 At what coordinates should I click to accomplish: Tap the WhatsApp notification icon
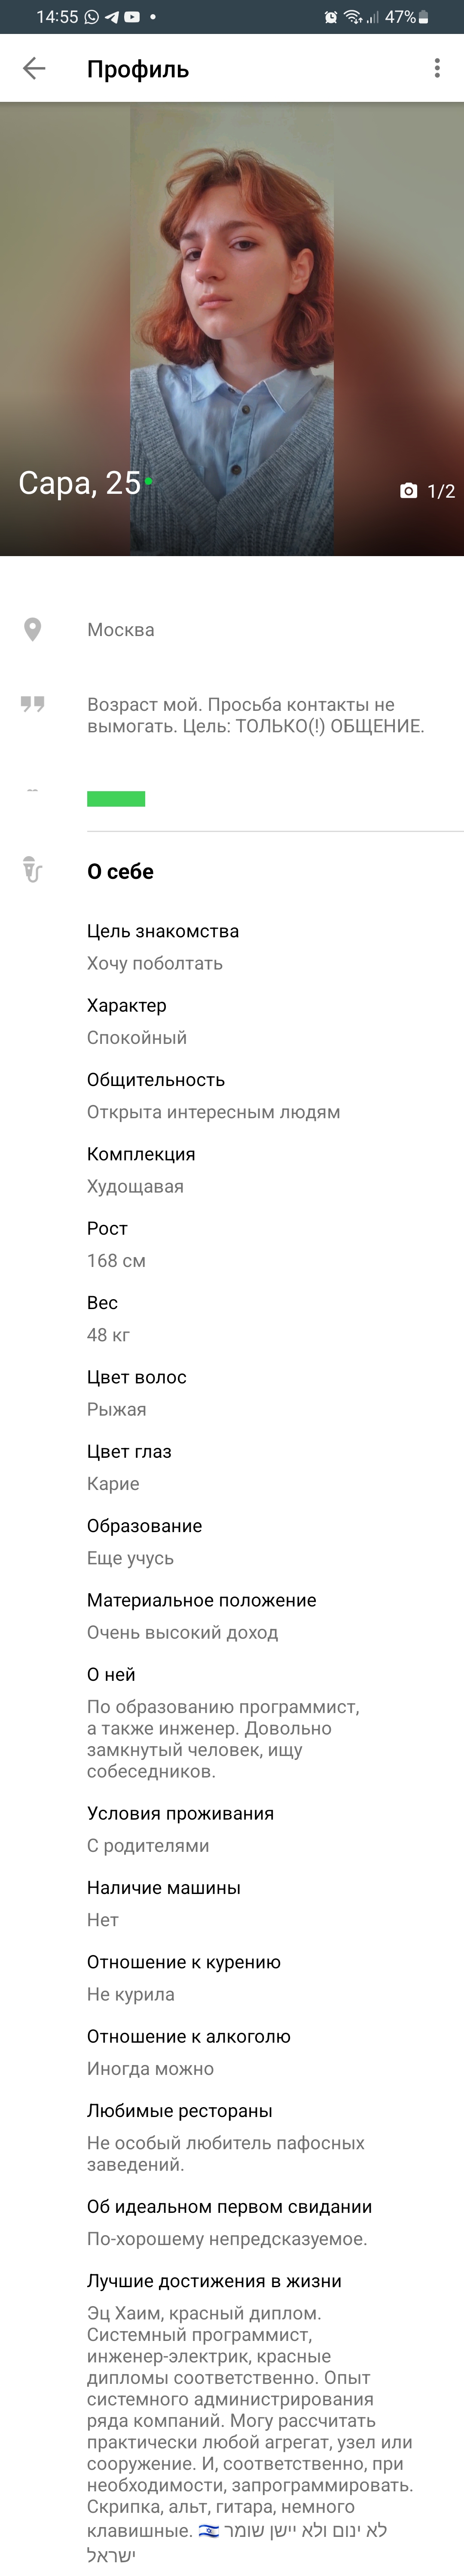tap(92, 17)
